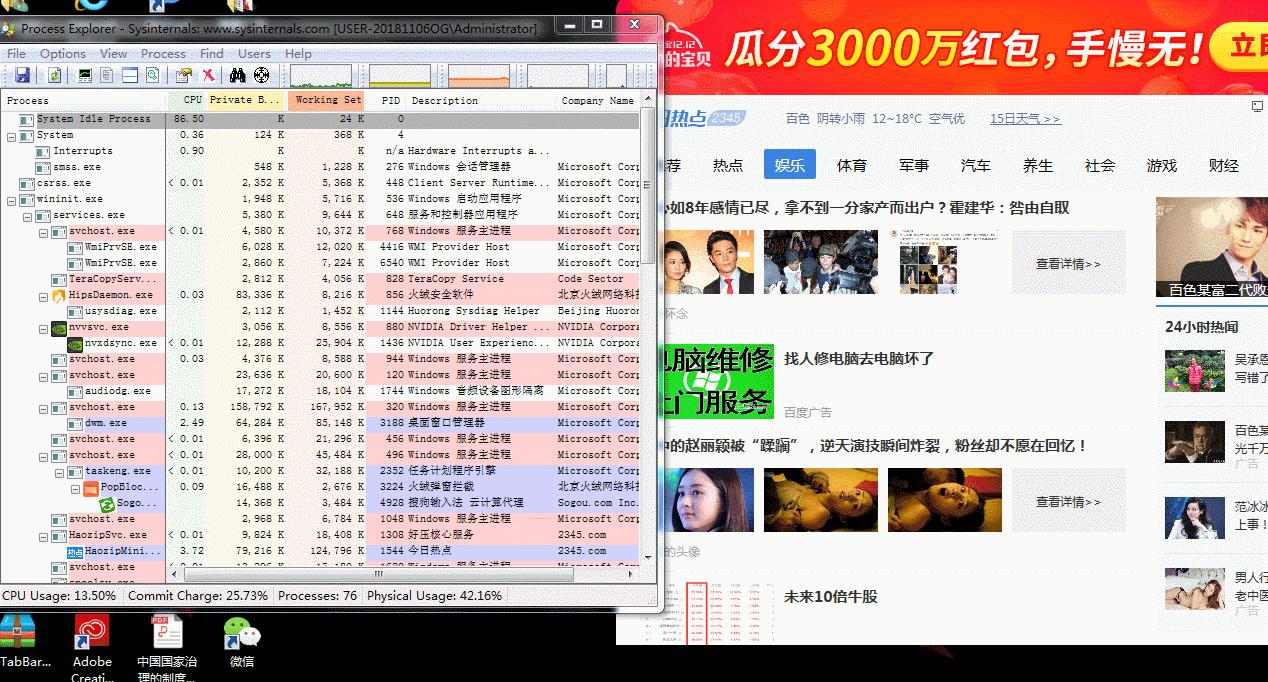1268x682 pixels.
Task: Collapse the services.exe tree node
Action: pos(27,215)
